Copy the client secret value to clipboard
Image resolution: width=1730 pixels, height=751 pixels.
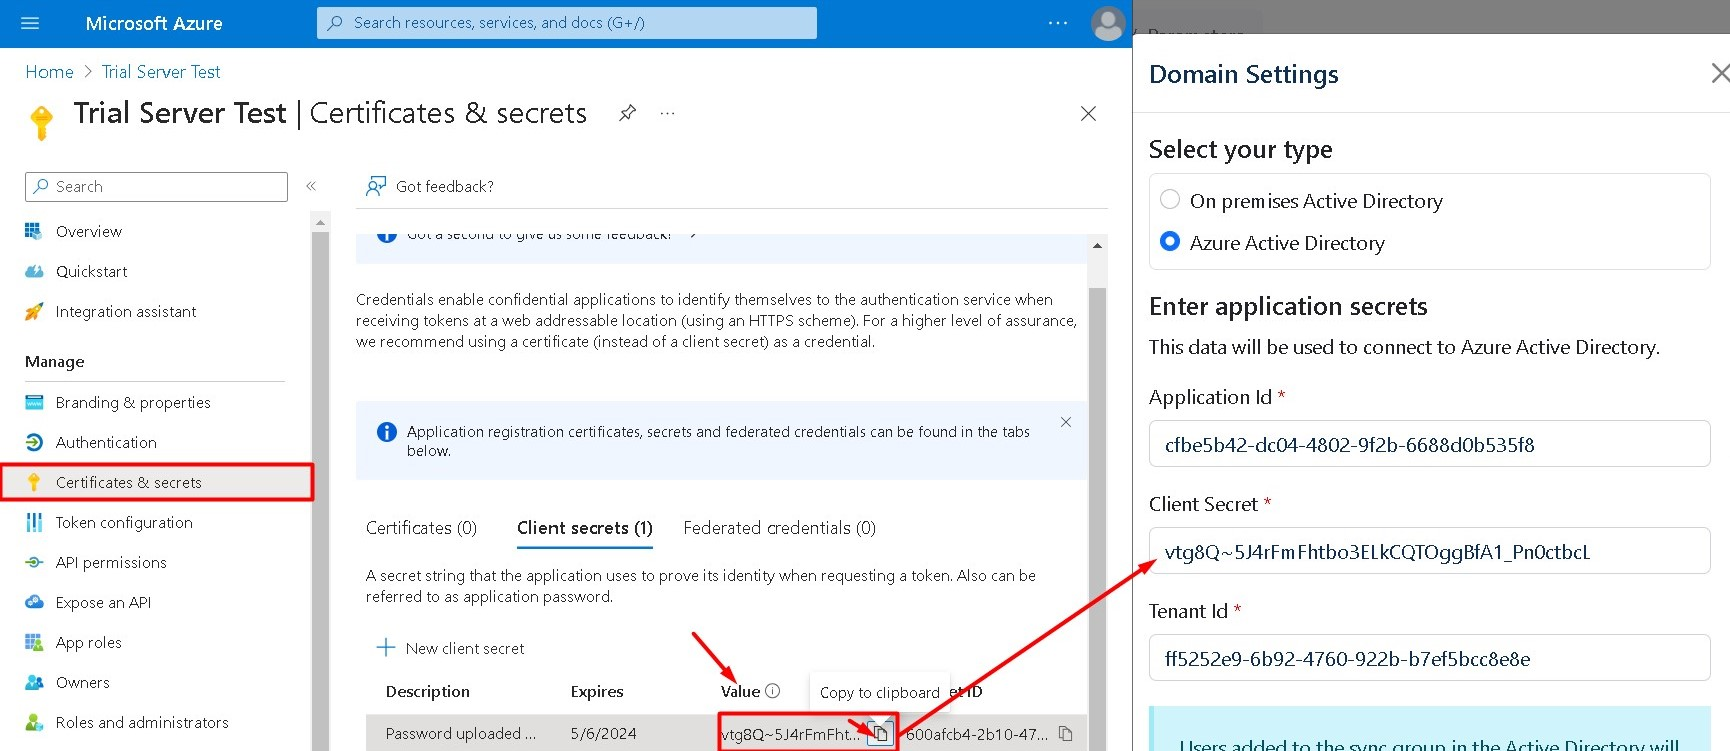pos(880,734)
